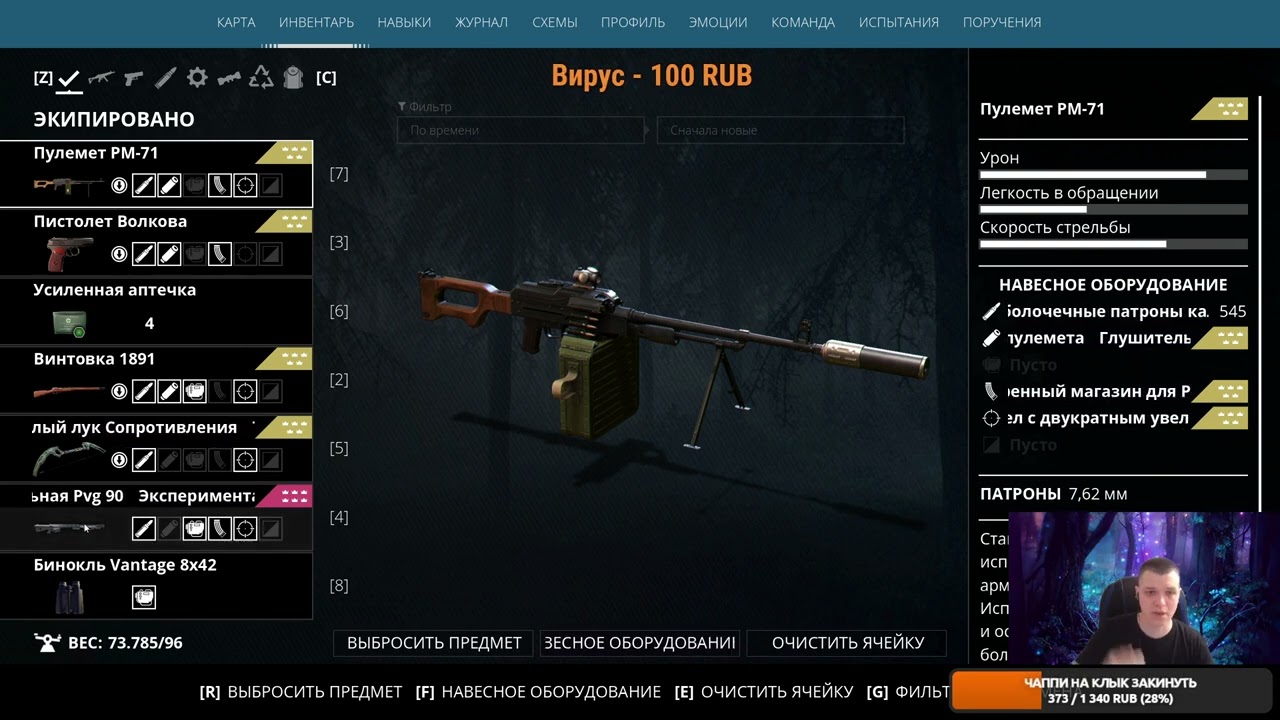This screenshot has width=1280, height=720.
Task: Select the Equipped filter checkmark icon
Action: click(69, 78)
